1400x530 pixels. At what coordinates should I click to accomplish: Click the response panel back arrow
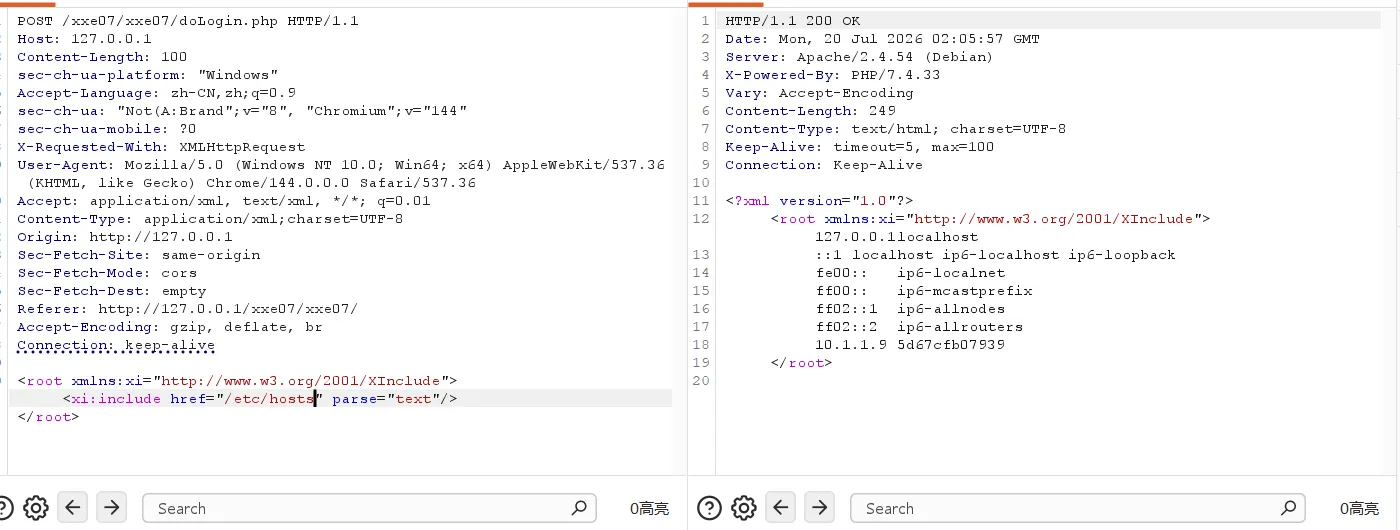(x=781, y=508)
